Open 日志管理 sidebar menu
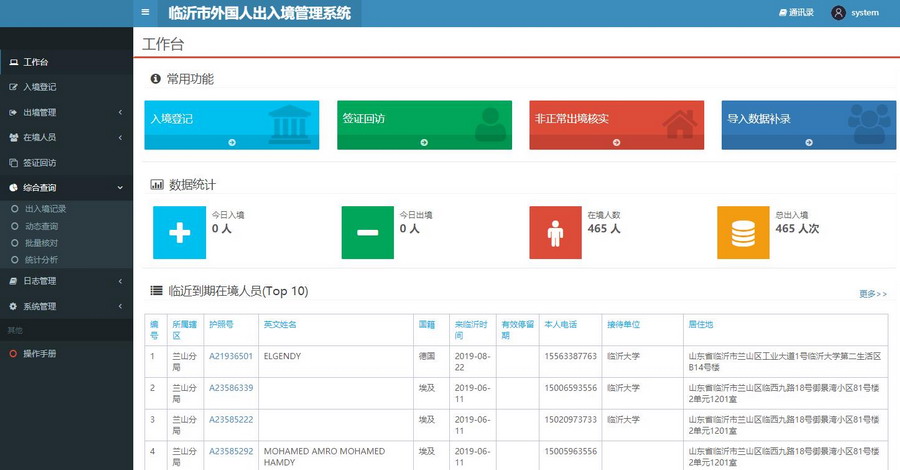This screenshot has width=900, height=470. pyautogui.click(x=66, y=281)
